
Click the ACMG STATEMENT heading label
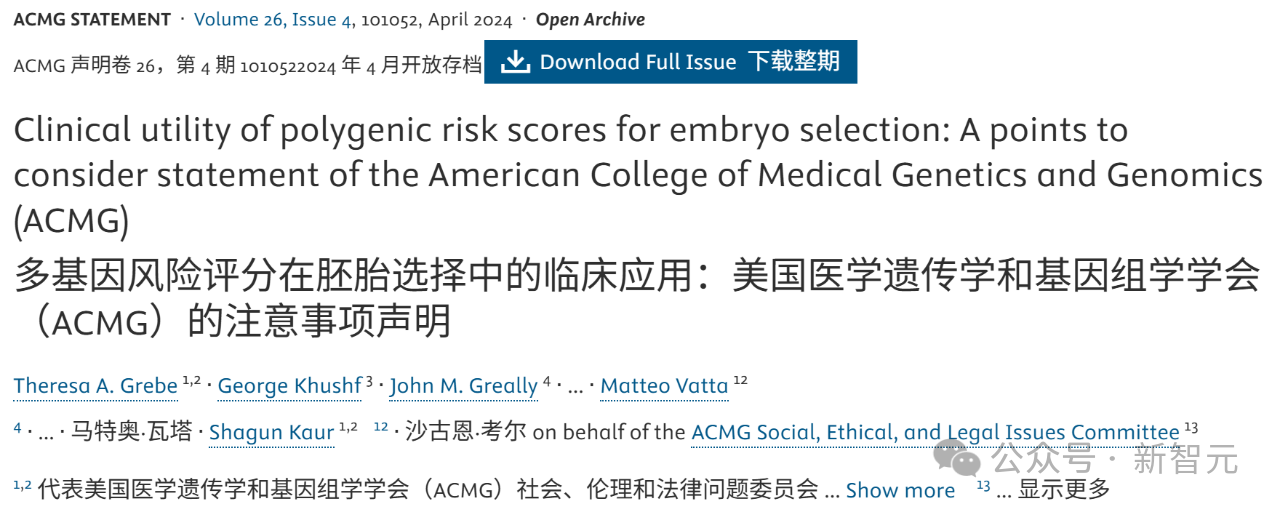coord(92,19)
